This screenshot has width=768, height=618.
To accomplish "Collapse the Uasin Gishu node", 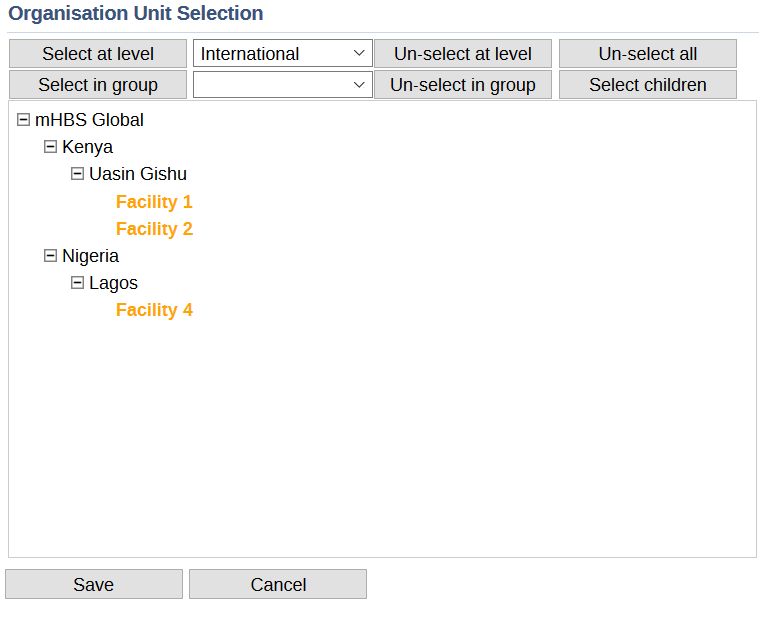I will point(78,174).
